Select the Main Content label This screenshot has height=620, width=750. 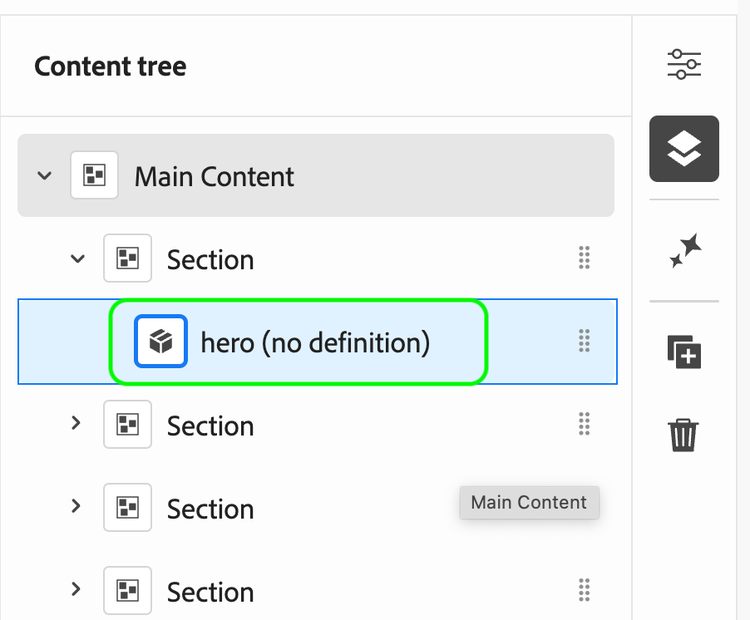pos(214,177)
